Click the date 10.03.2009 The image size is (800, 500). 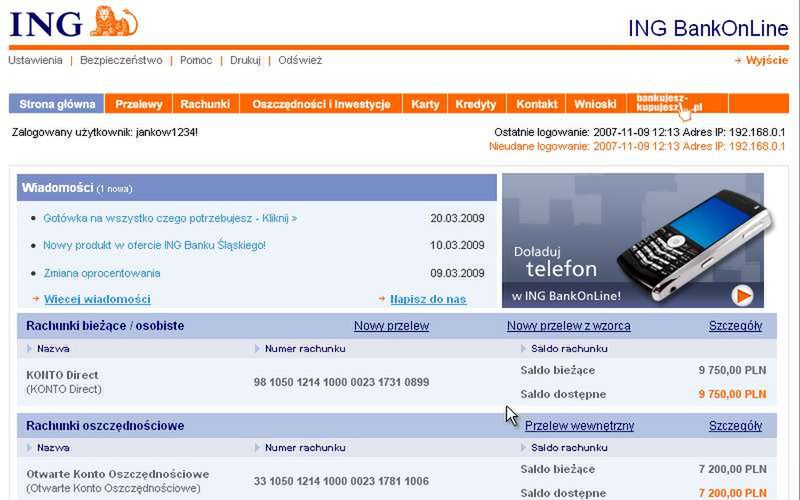coord(457,245)
